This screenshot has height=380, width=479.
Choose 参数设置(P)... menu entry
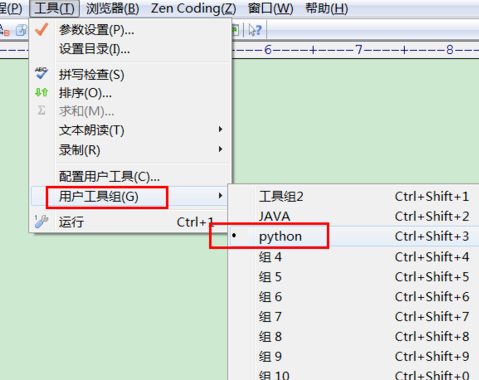(130, 30)
